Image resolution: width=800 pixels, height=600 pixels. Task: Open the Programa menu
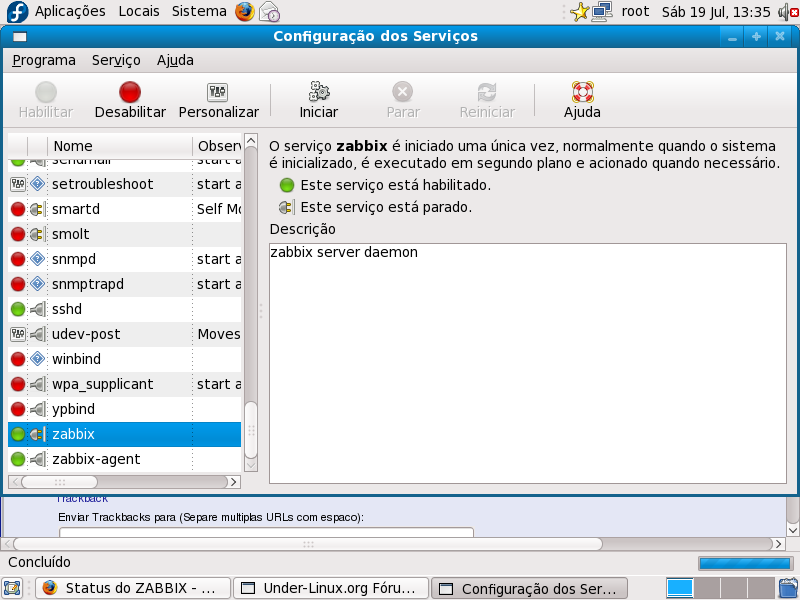click(x=44, y=60)
